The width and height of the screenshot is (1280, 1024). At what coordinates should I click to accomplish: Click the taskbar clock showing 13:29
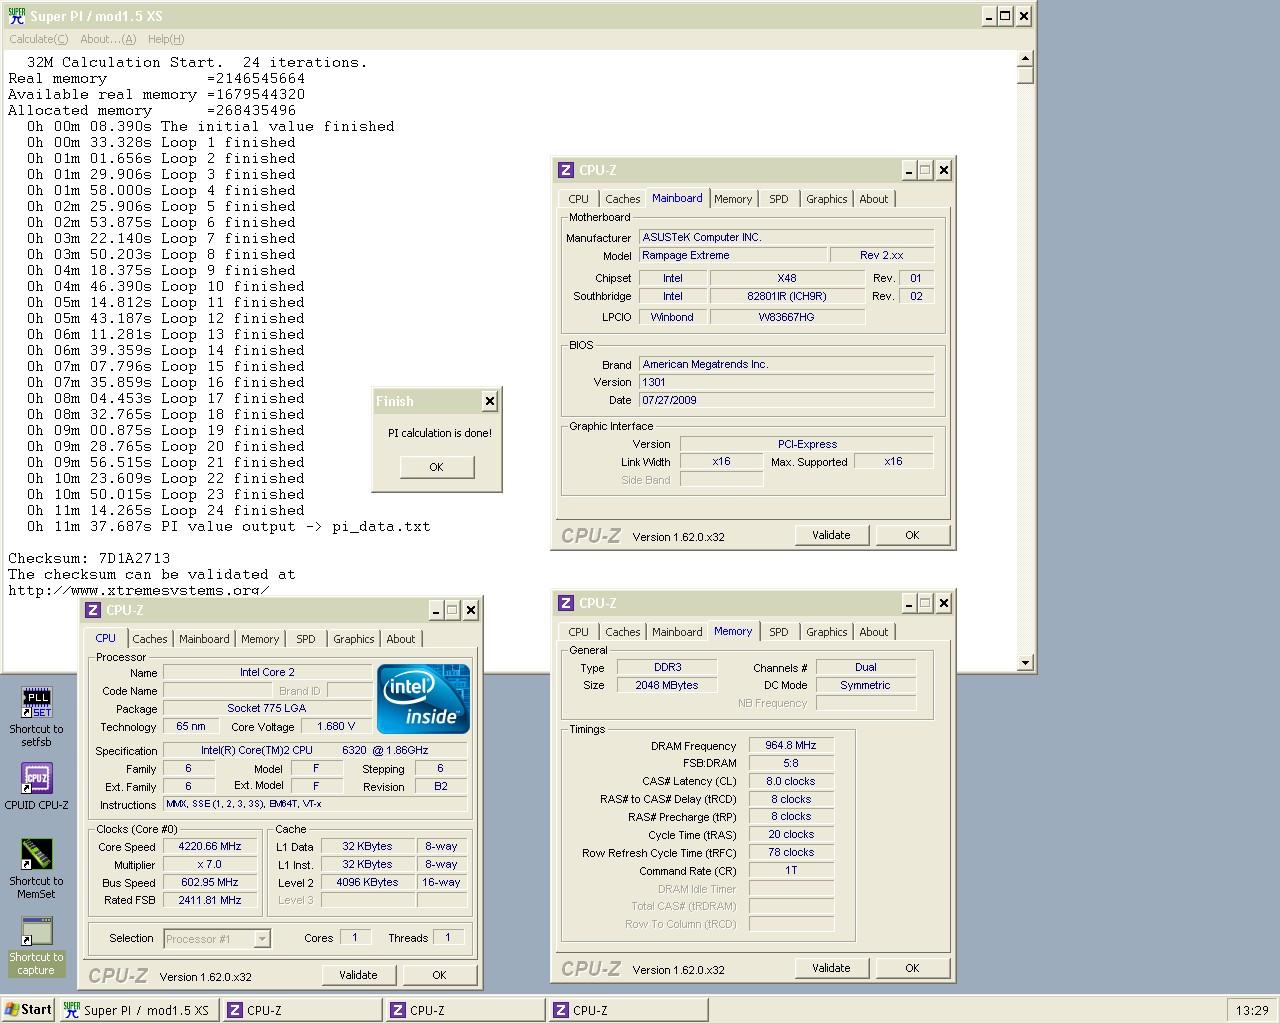tap(1251, 1010)
